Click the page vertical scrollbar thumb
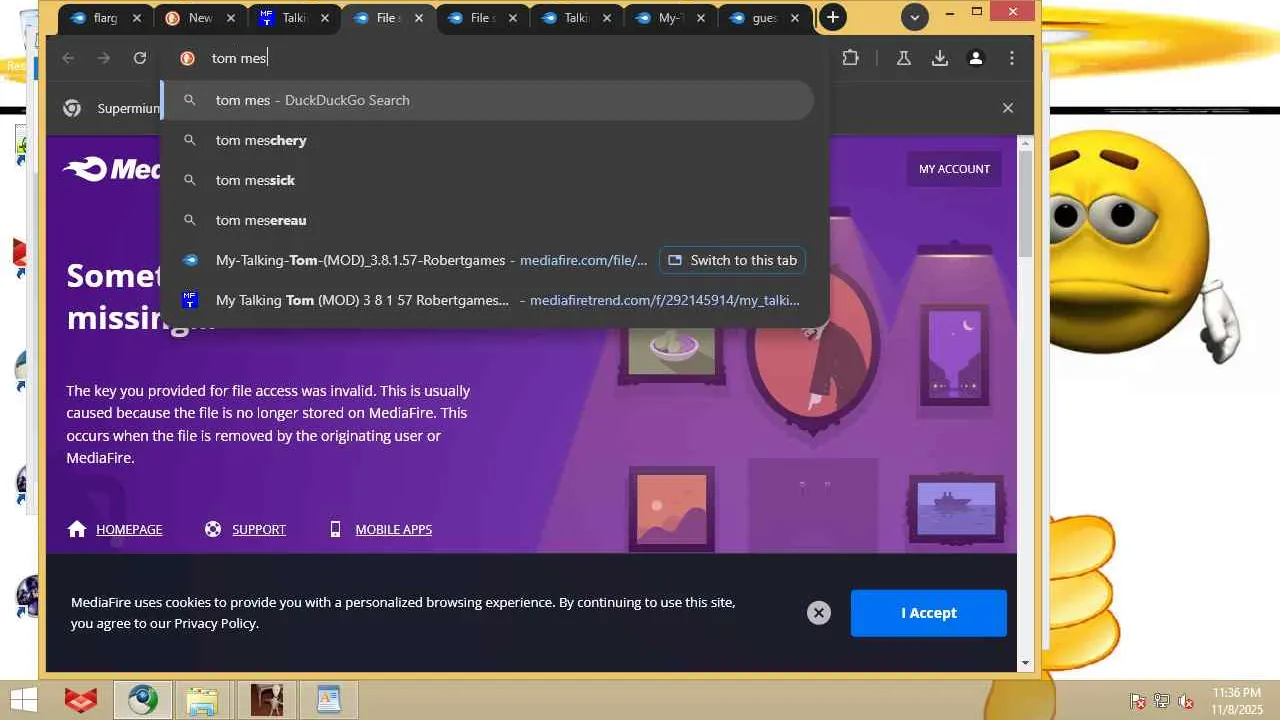1280x720 pixels. click(1025, 205)
